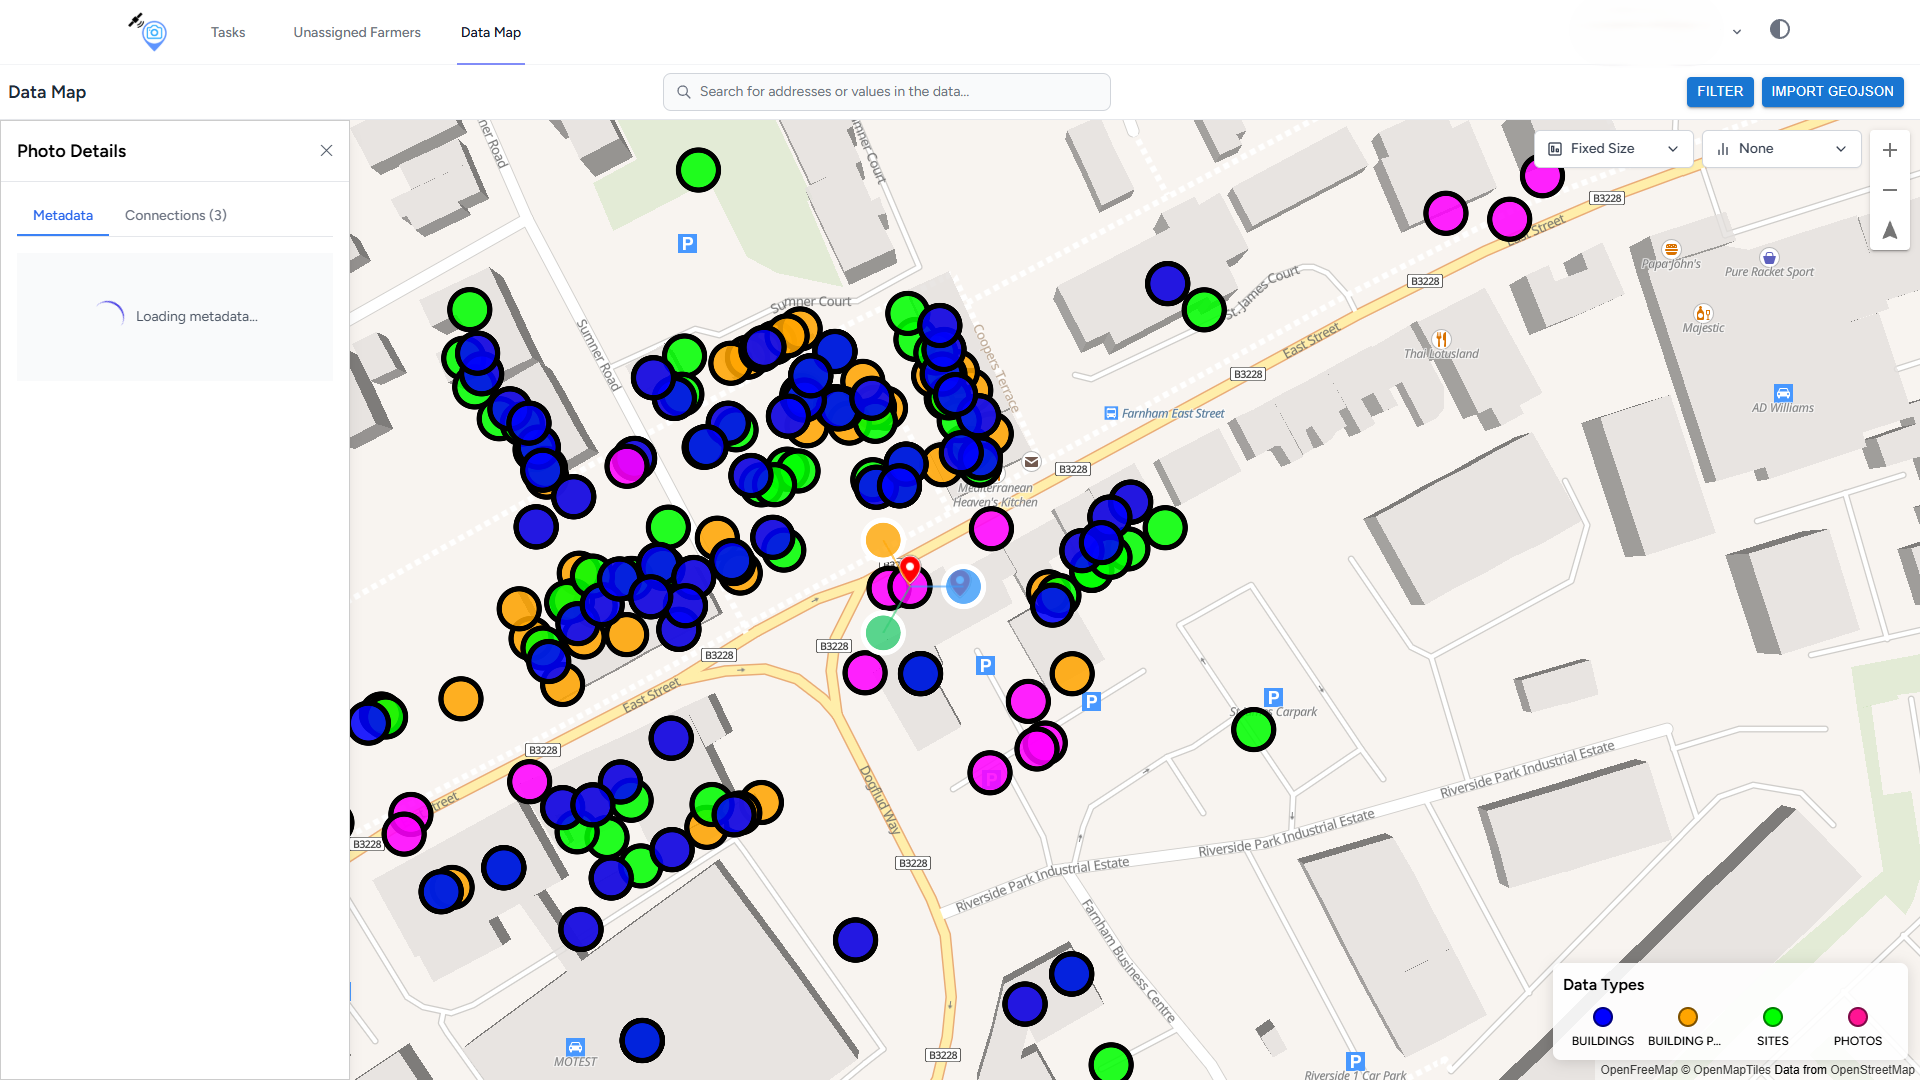The width and height of the screenshot is (1920, 1080).
Task: Click the app logo camera pin icon
Action: 152,32
